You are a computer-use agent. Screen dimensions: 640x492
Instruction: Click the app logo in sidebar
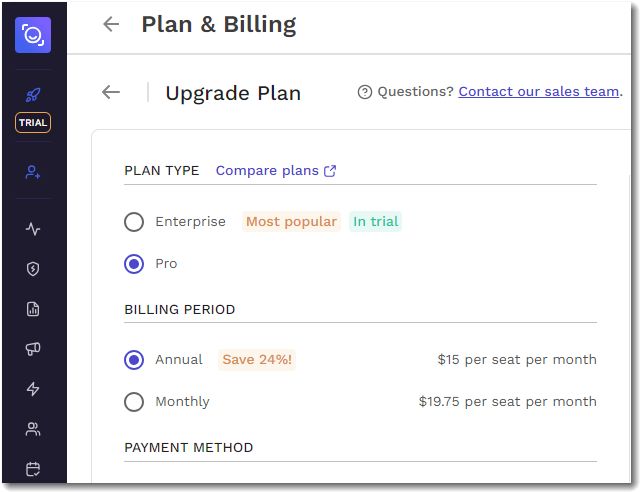33,36
